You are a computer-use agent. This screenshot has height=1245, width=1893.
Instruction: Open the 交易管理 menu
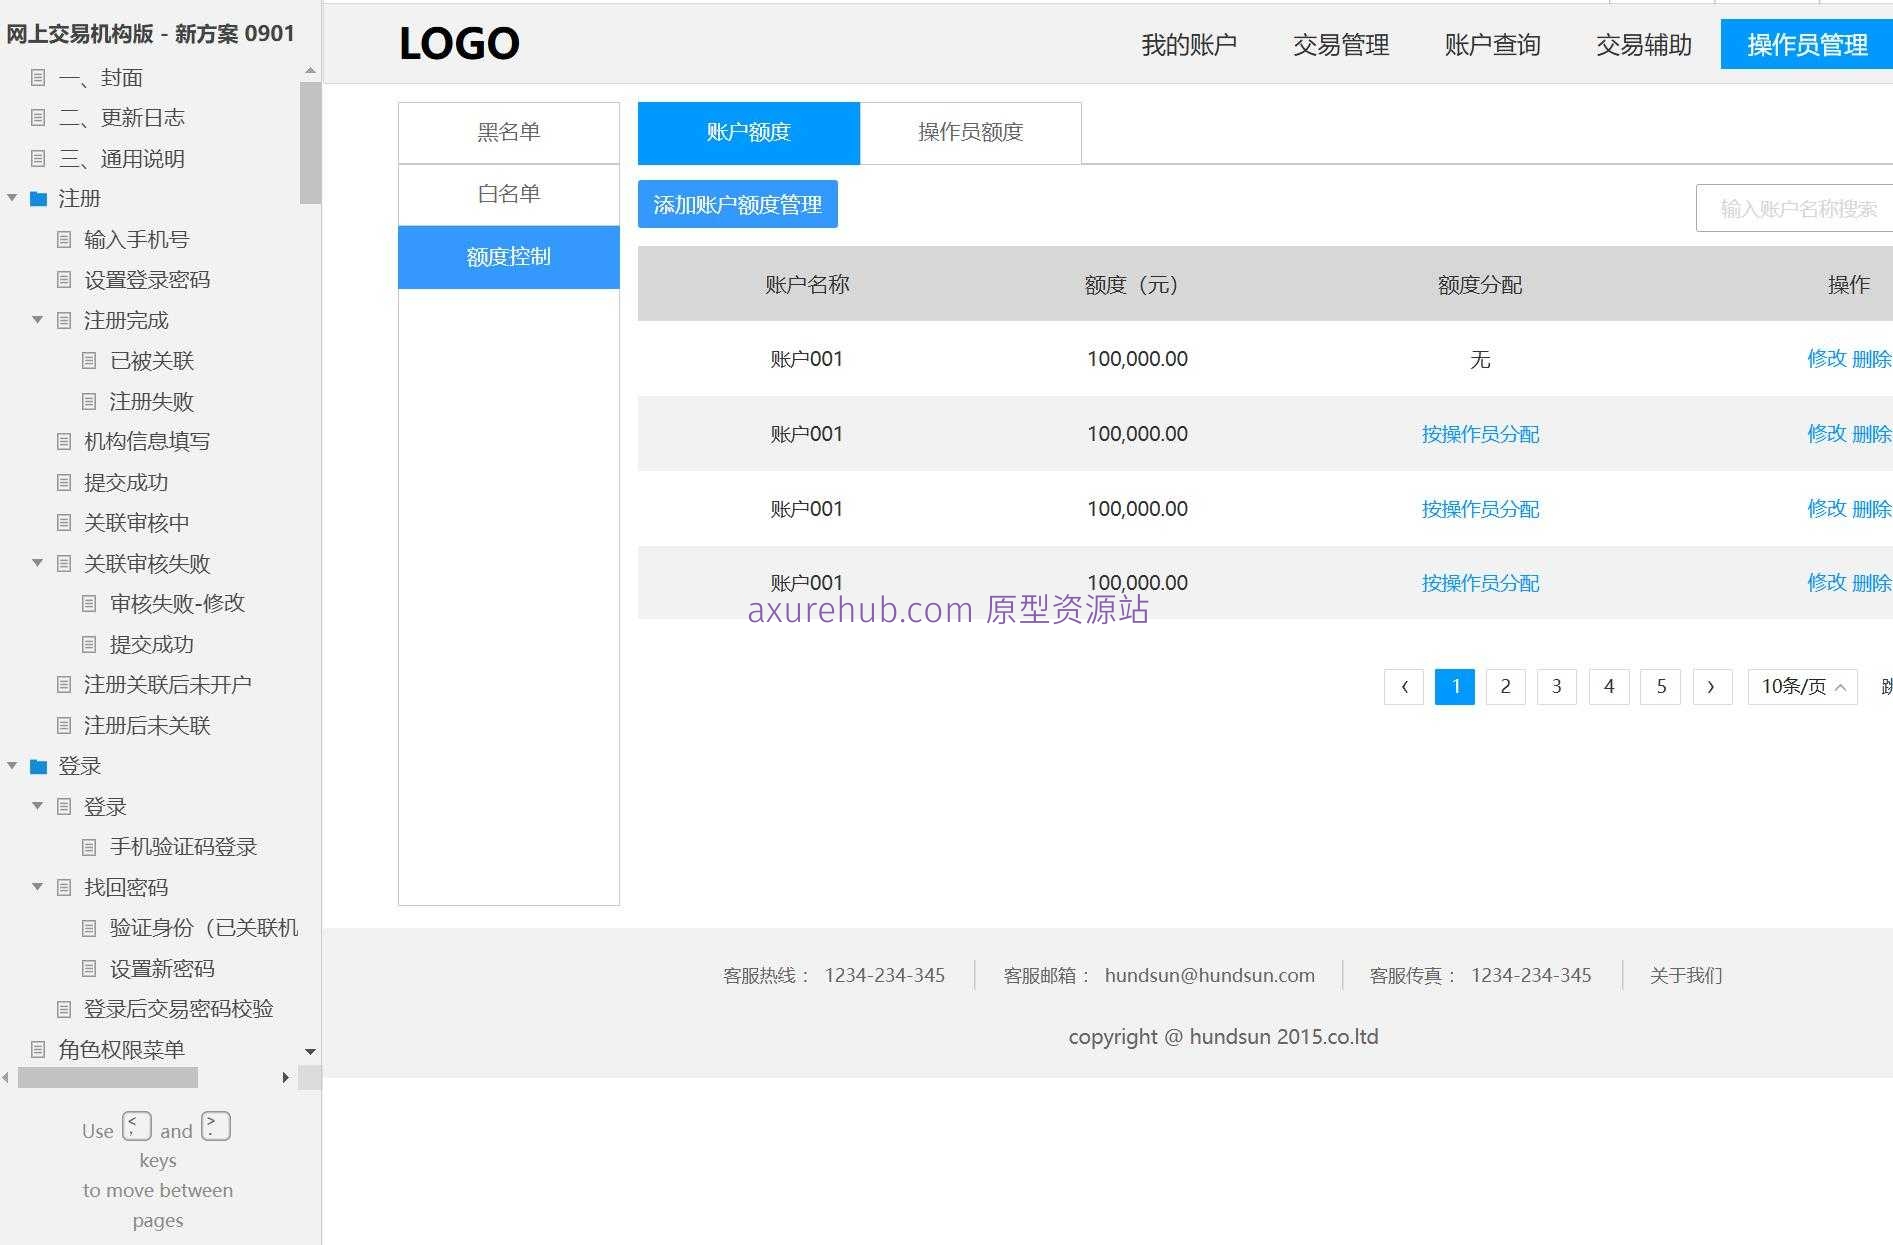tap(1340, 44)
